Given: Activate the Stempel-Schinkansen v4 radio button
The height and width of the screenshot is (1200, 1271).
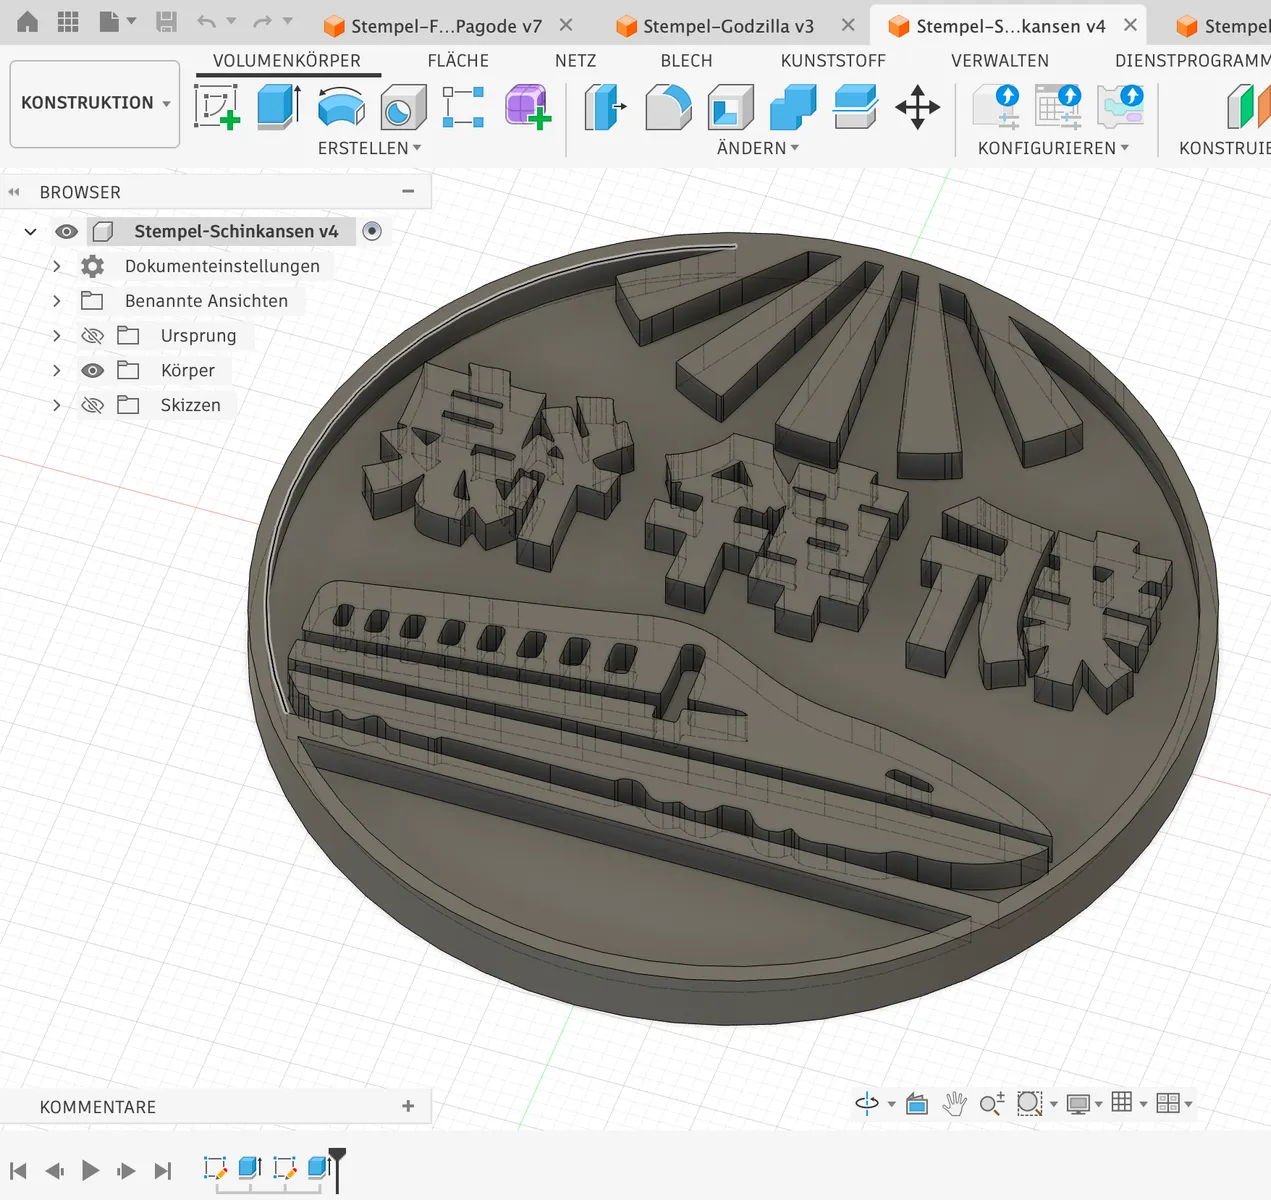Looking at the screenshot, I should 372,231.
